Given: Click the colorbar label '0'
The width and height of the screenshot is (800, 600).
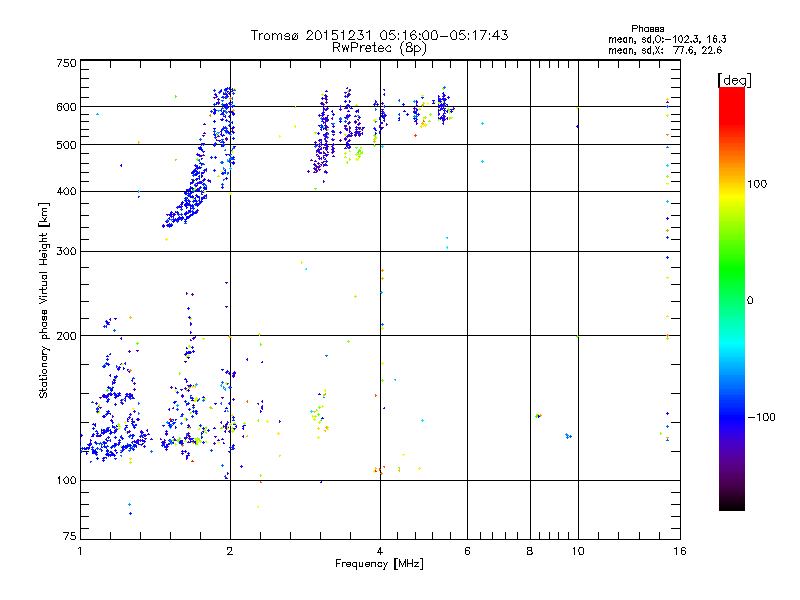Looking at the screenshot, I should pyautogui.click(x=750, y=301).
